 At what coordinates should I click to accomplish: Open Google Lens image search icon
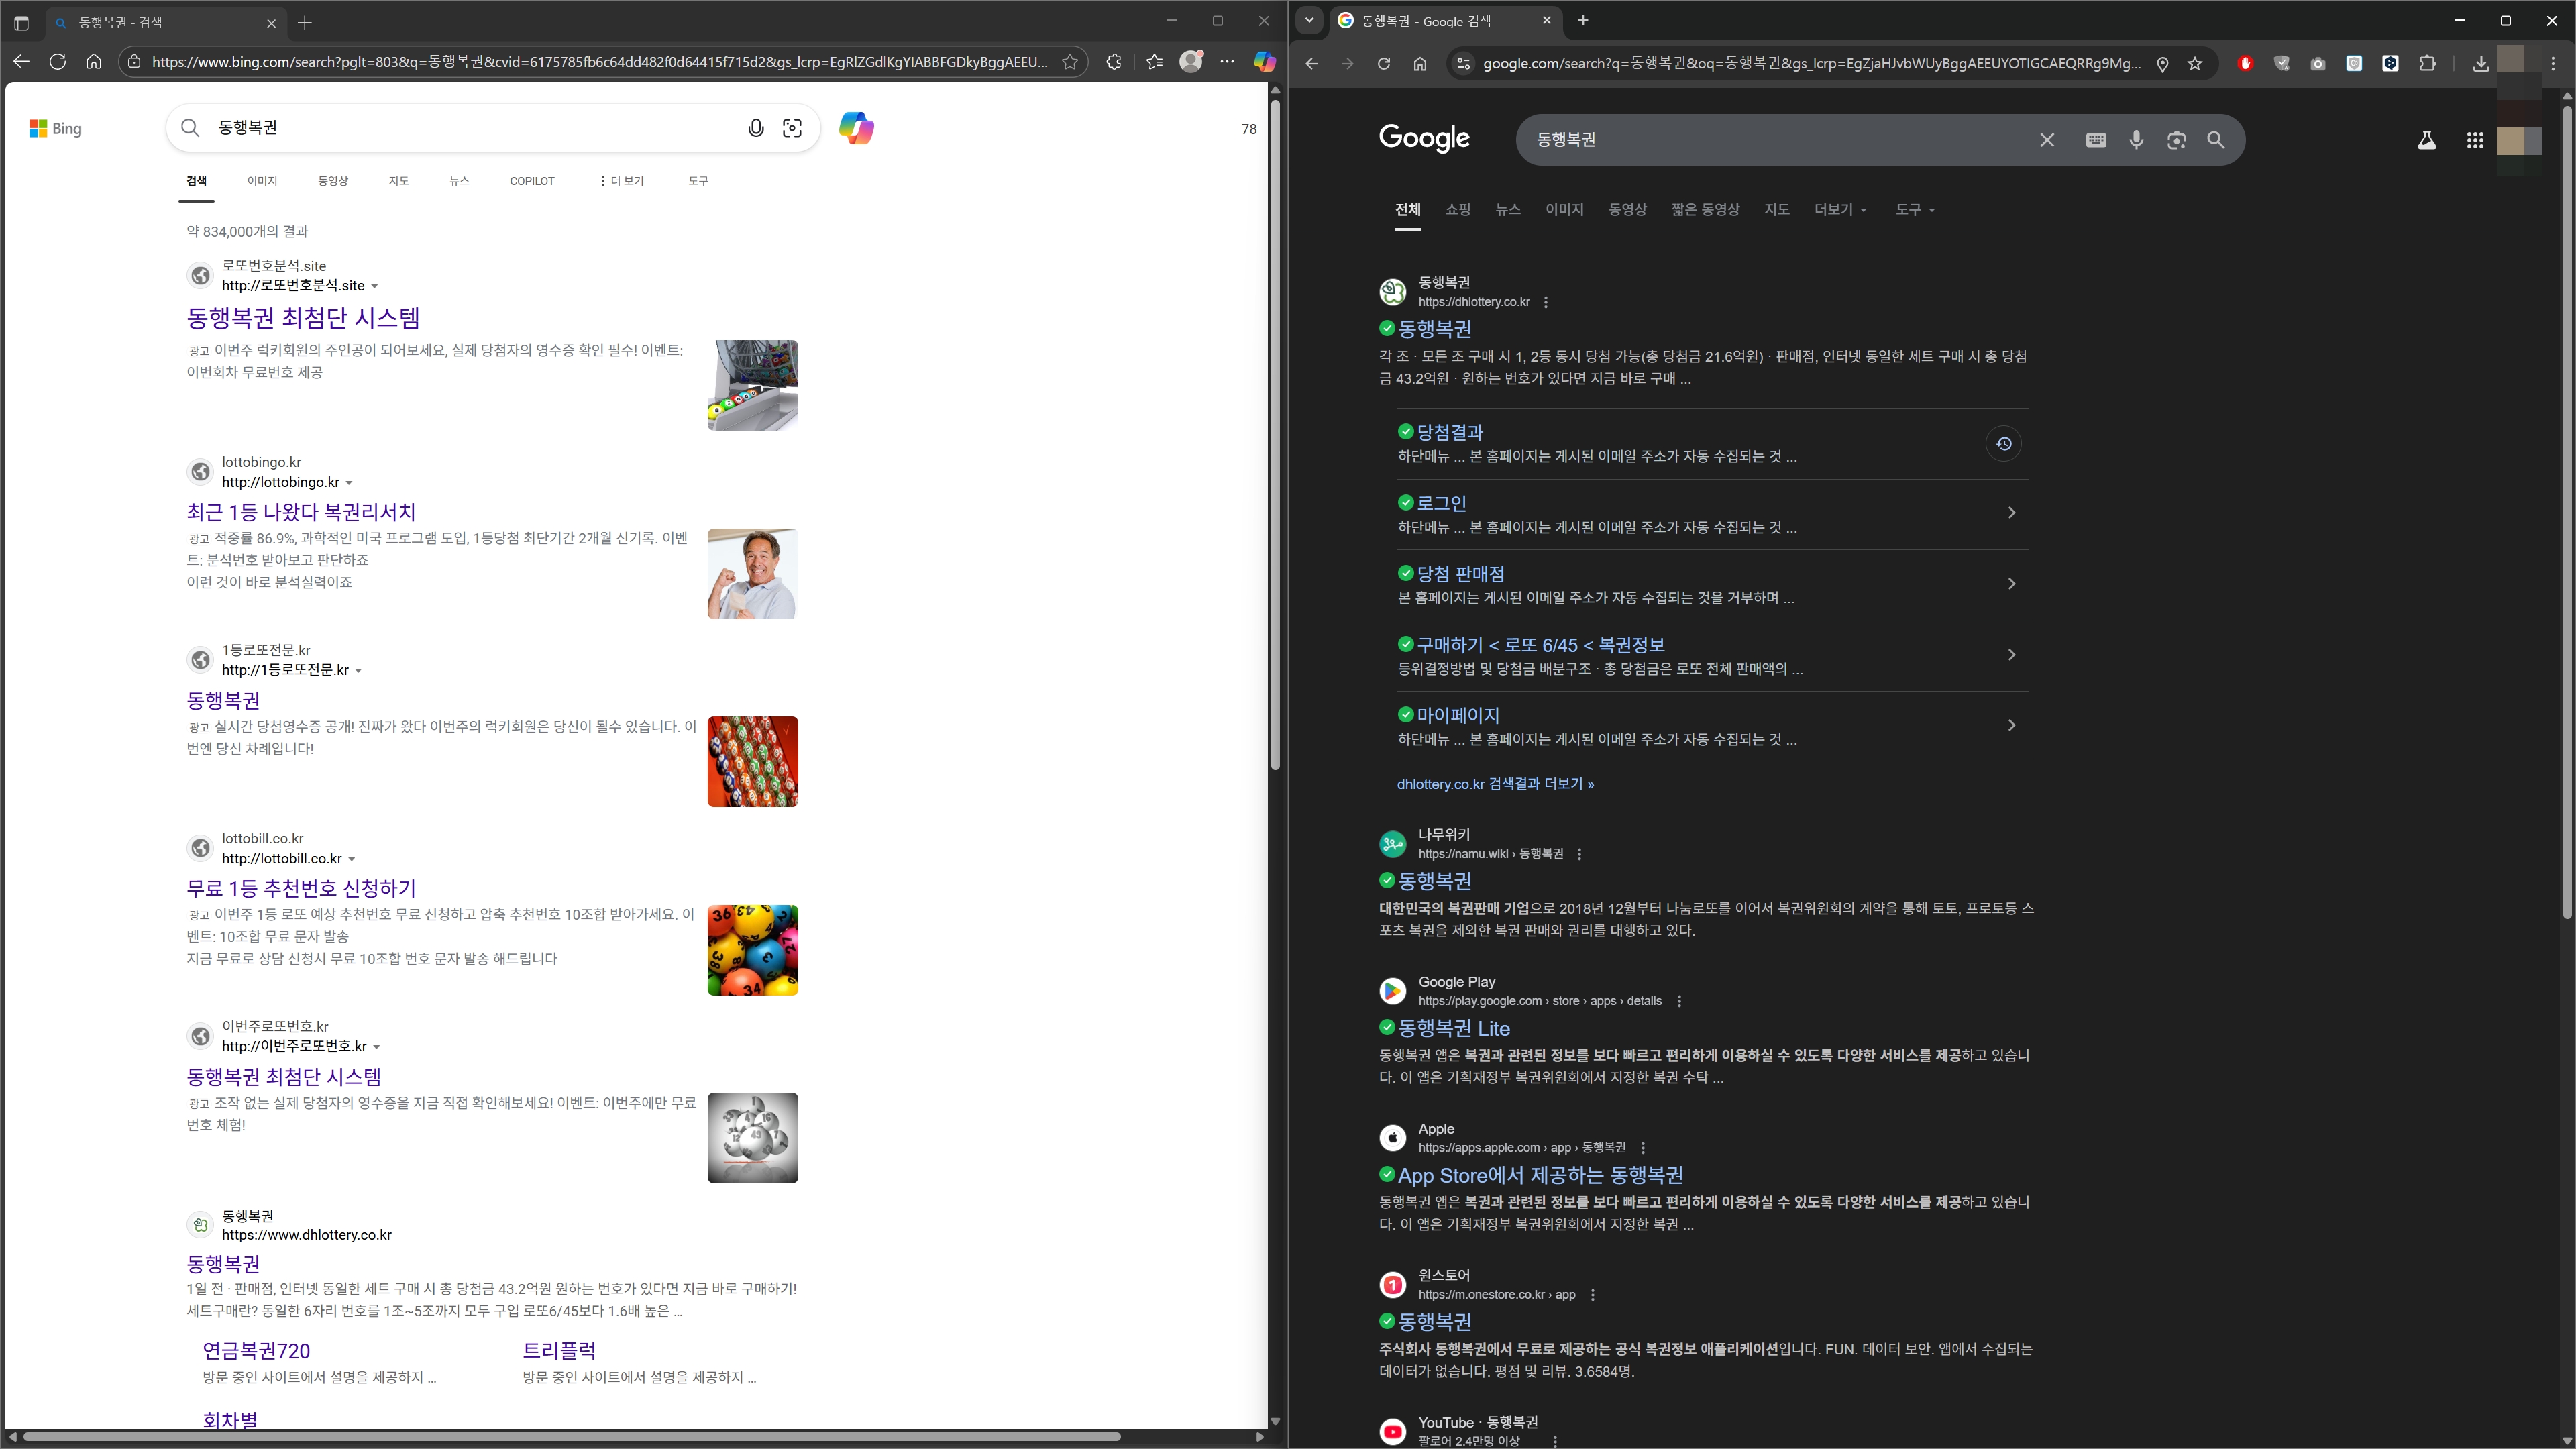pyautogui.click(x=2177, y=140)
